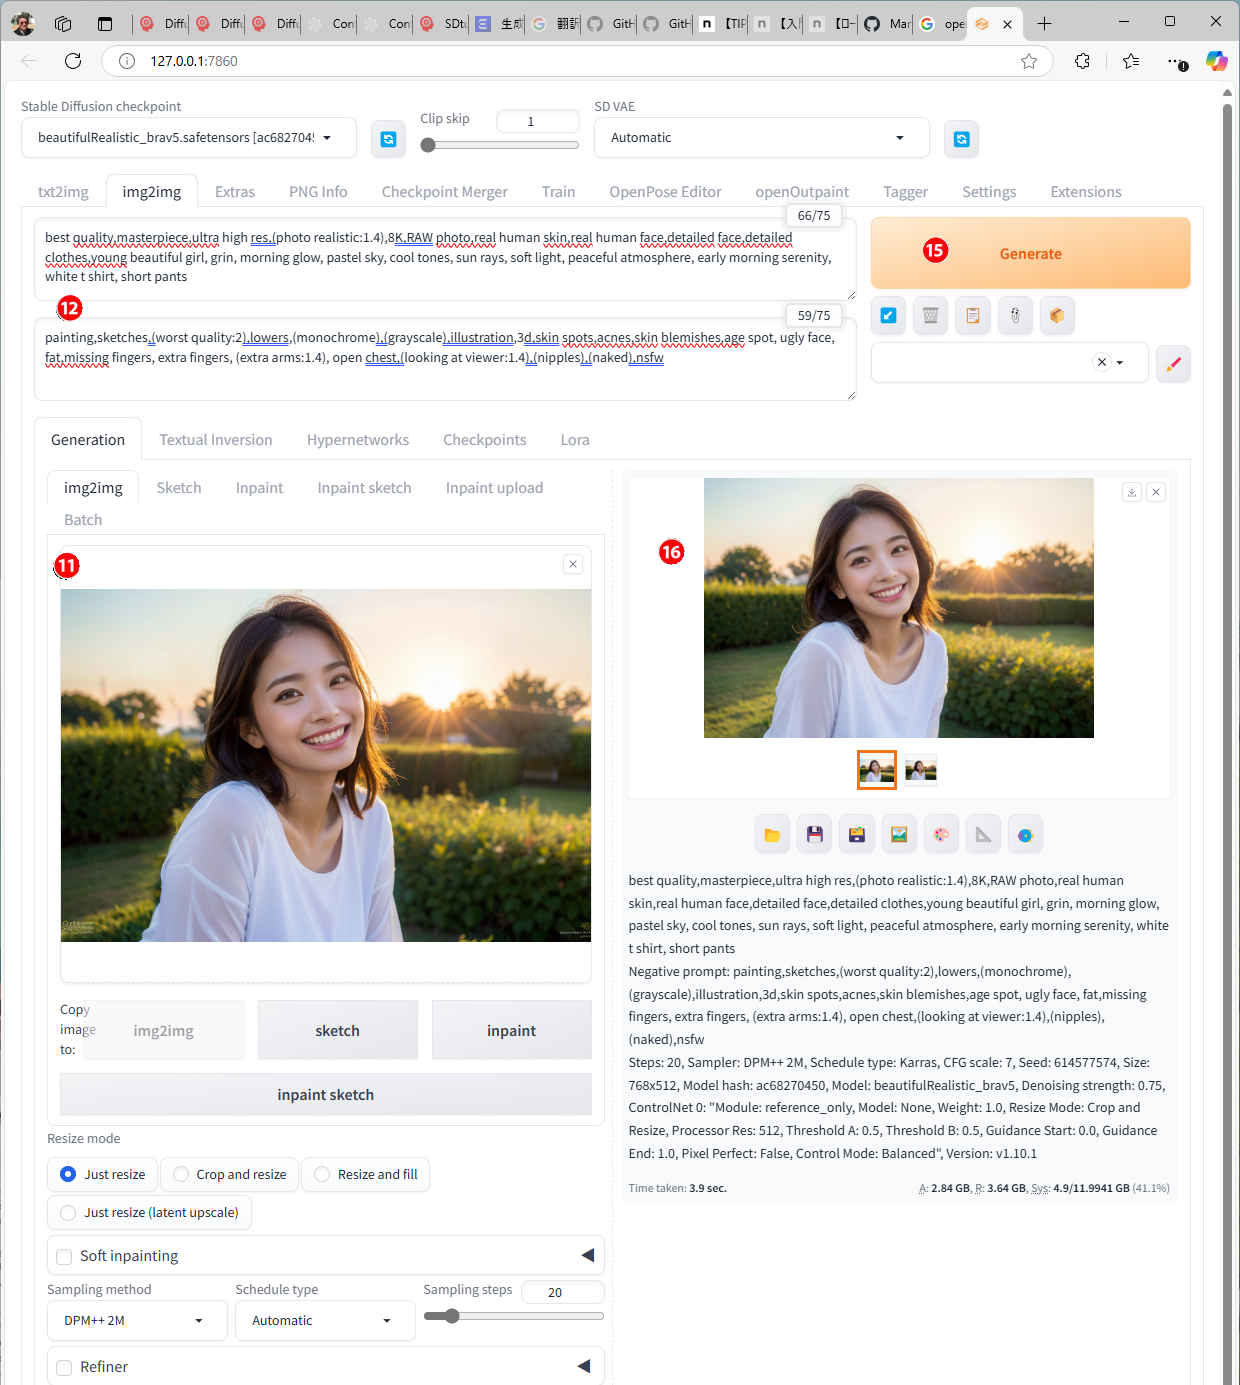Image resolution: width=1240 pixels, height=1385 pixels.
Task: Open the output folder with the folder icon
Action: point(772,835)
